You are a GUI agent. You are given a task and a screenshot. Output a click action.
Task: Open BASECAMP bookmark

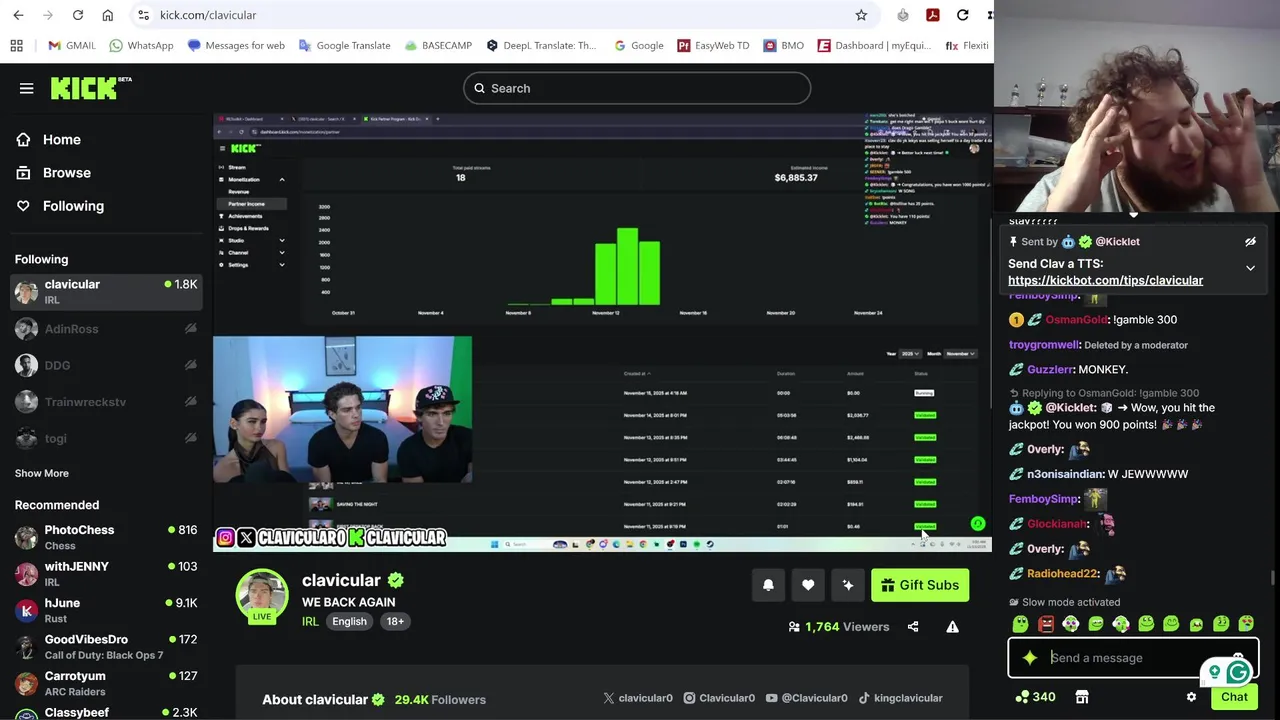[438, 45]
